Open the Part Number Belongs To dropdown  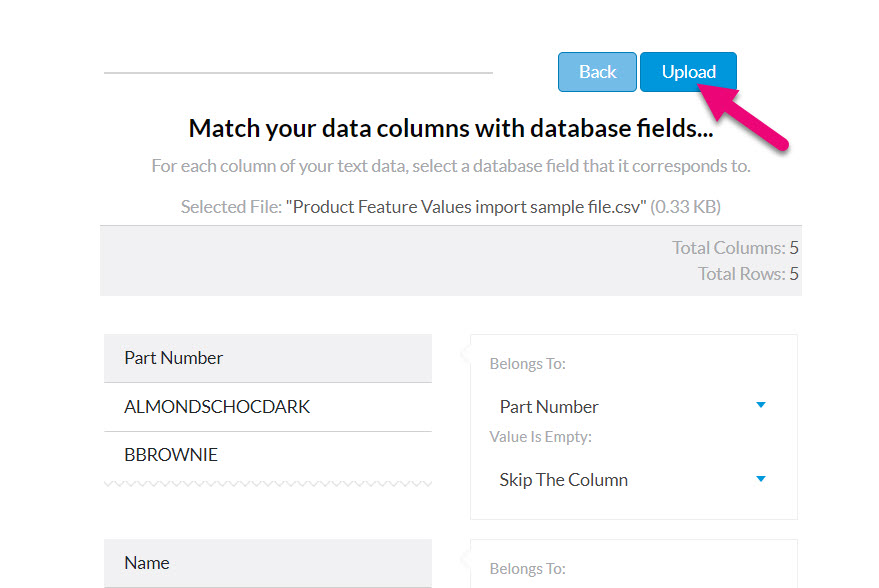coord(633,406)
